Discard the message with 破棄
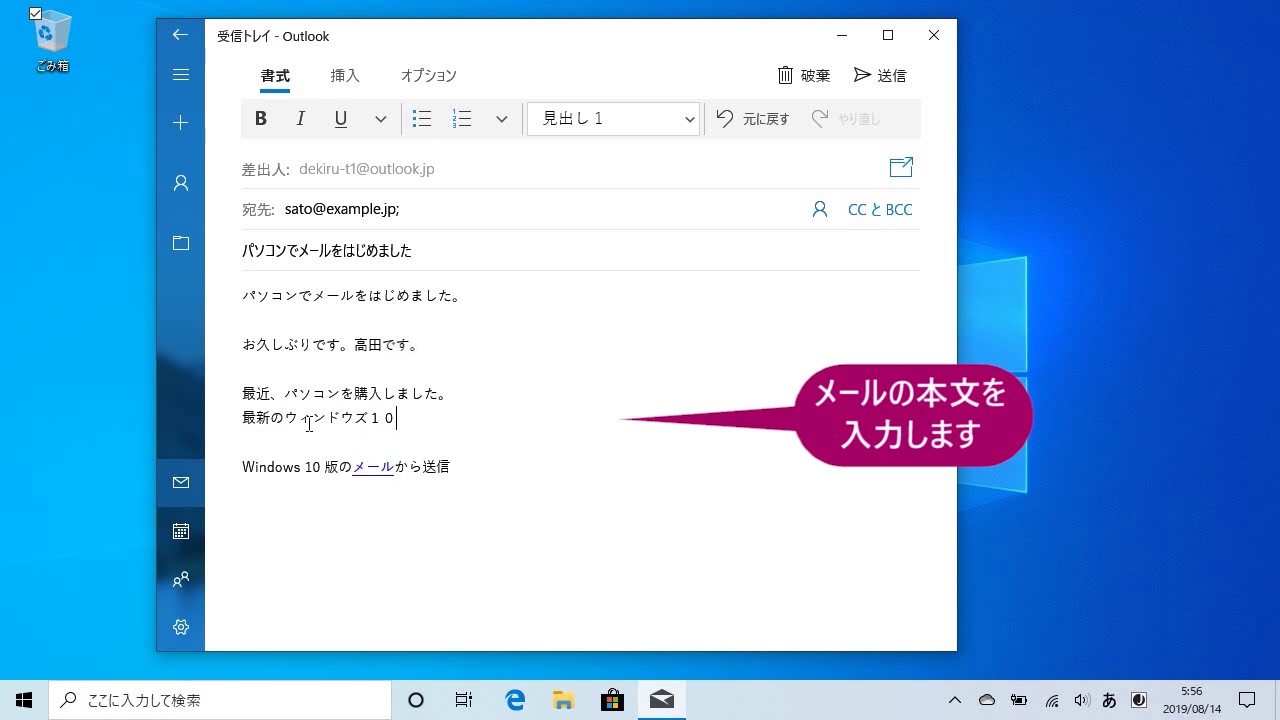This screenshot has width=1280, height=720. [x=804, y=75]
